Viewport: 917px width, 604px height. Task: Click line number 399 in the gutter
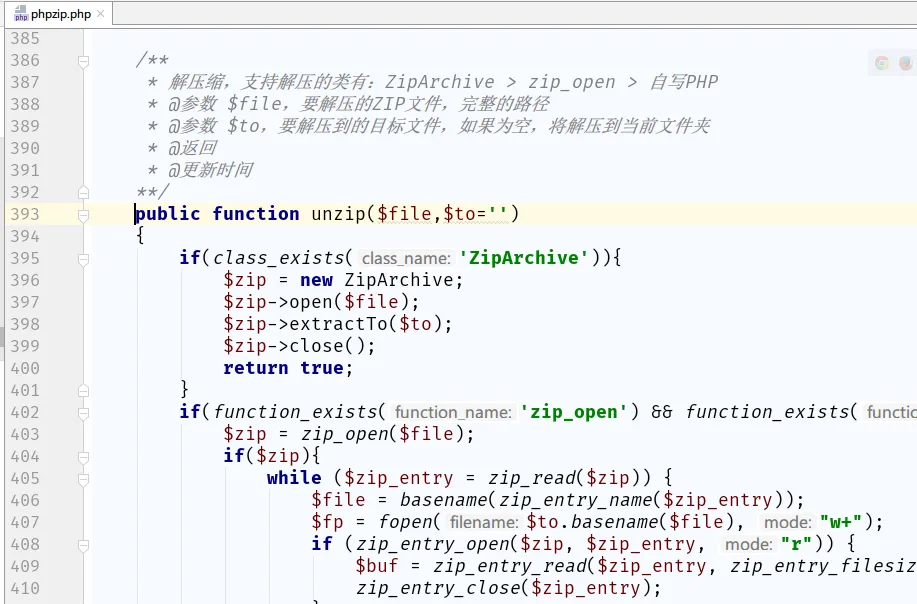[24, 346]
